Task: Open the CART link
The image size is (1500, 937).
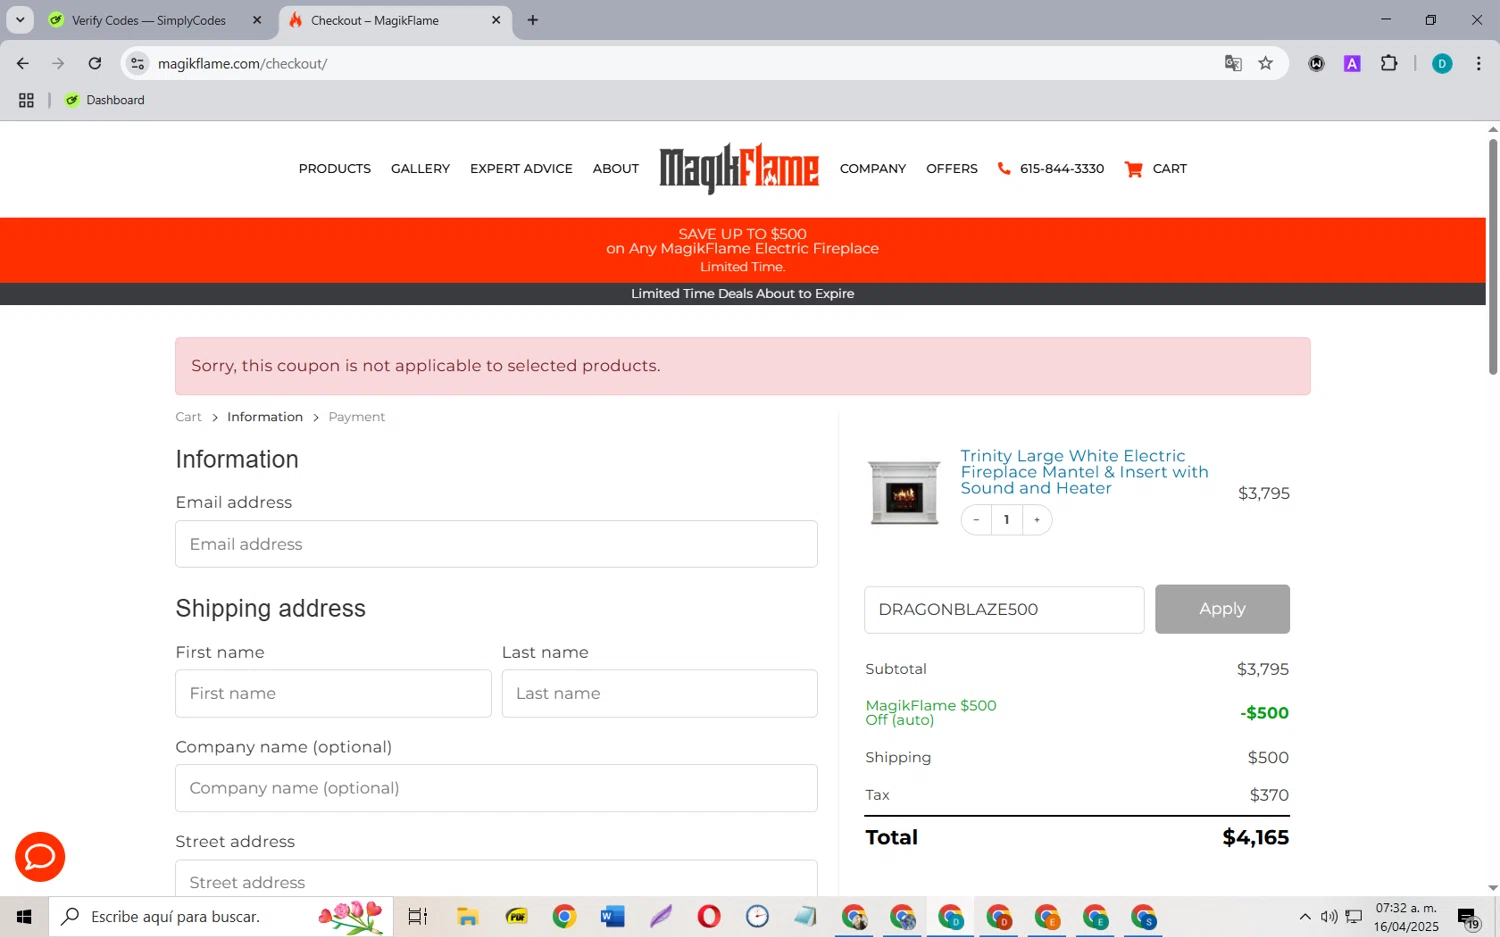Action: pos(1156,168)
